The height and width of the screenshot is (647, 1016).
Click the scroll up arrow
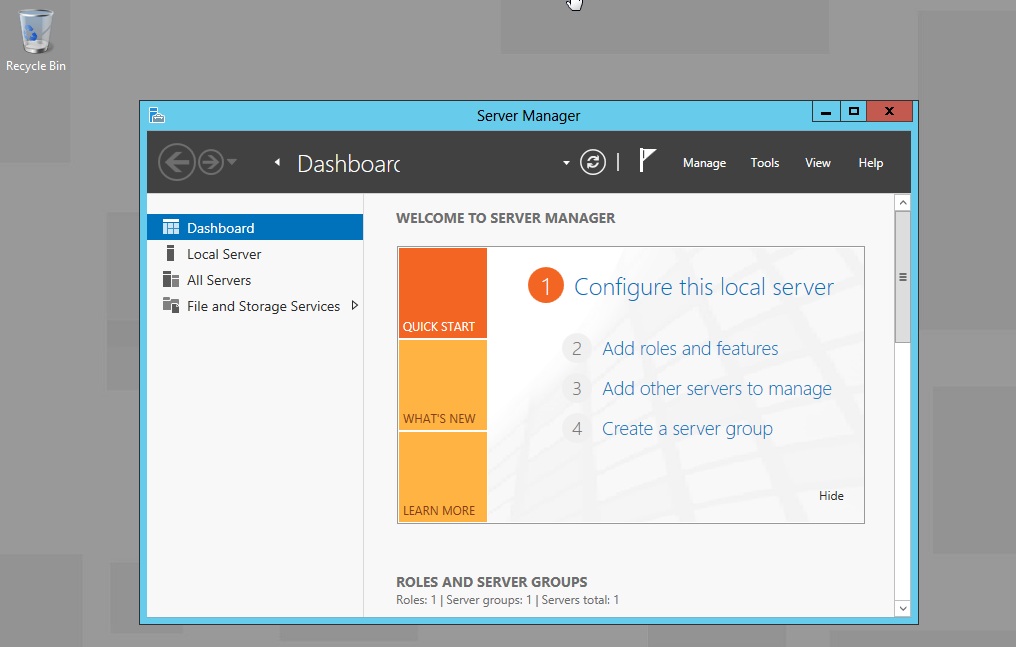[902, 203]
